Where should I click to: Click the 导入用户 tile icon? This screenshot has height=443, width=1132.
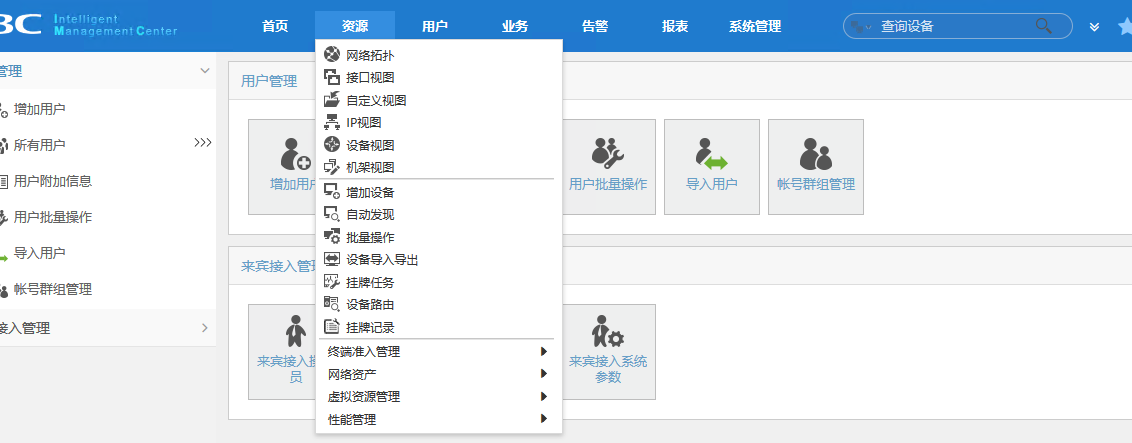coord(711,152)
